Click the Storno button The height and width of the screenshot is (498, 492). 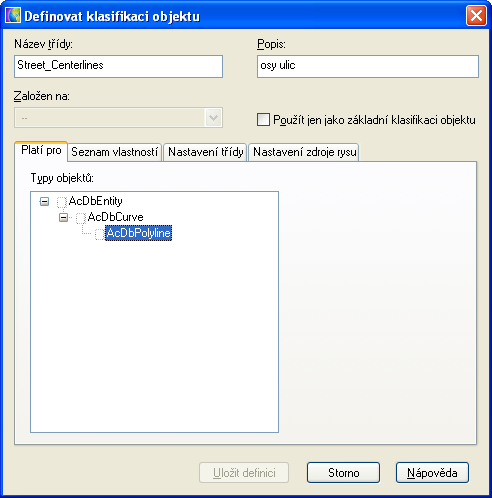[343, 473]
